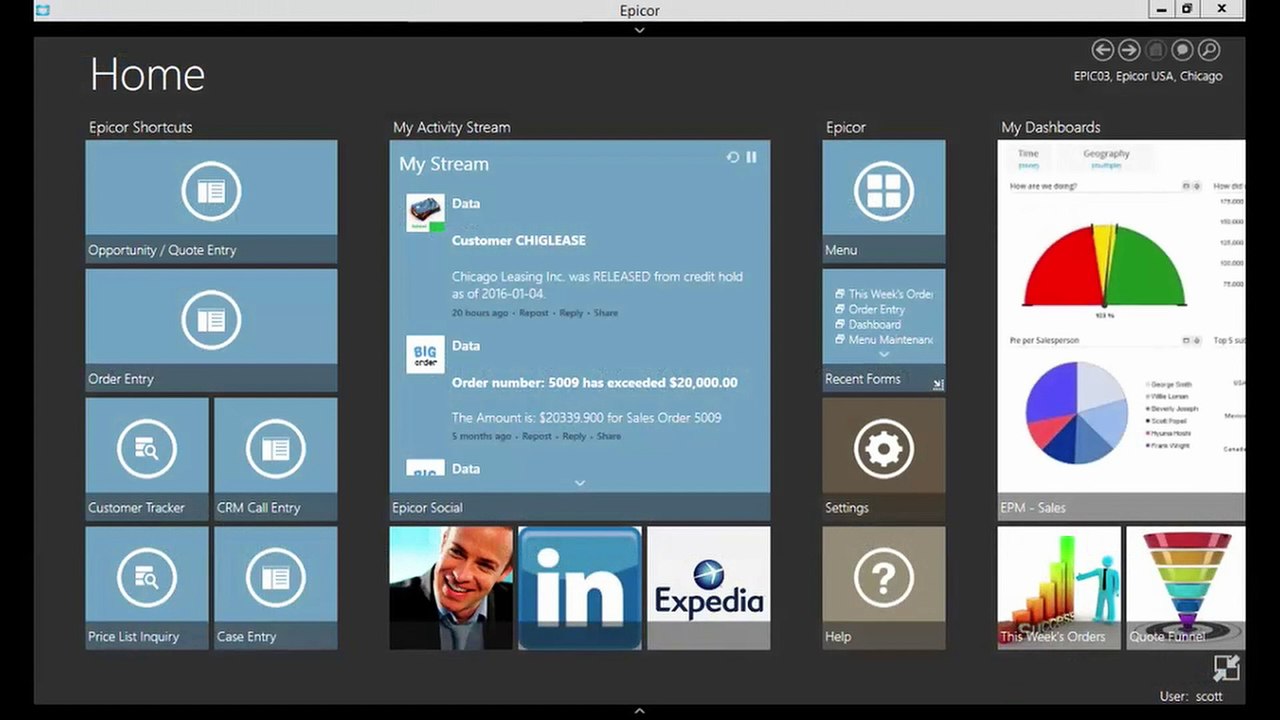Click the EPIC03, Epicor USA, Chicago text
Image resolution: width=1280 pixels, height=720 pixels.
tap(1148, 76)
